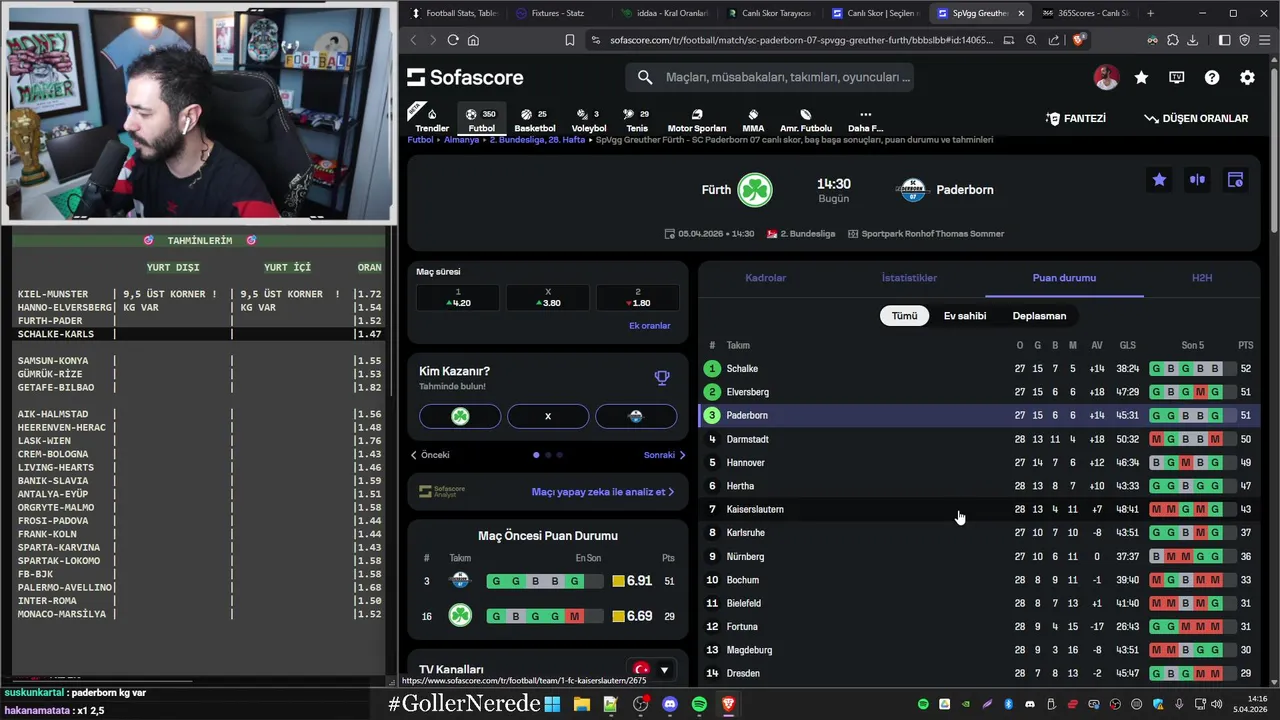Screen dimensions: 1280x720
Task: Click the Brave shields lion icon
Action: 1078,40
